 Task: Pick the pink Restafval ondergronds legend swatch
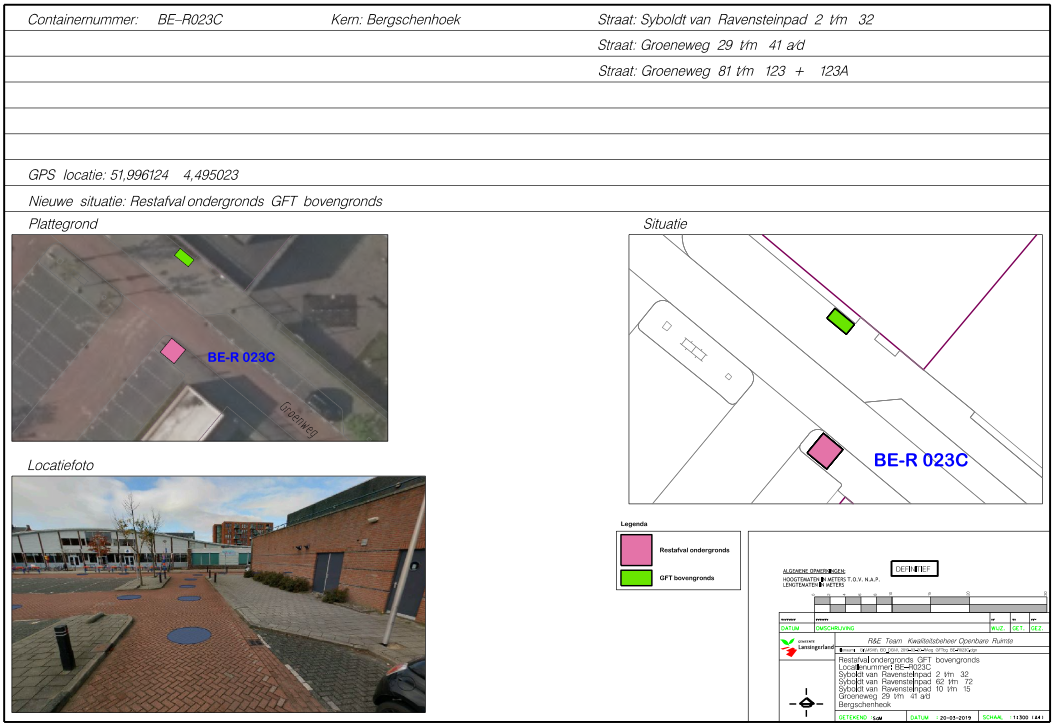tap(636, 550)
